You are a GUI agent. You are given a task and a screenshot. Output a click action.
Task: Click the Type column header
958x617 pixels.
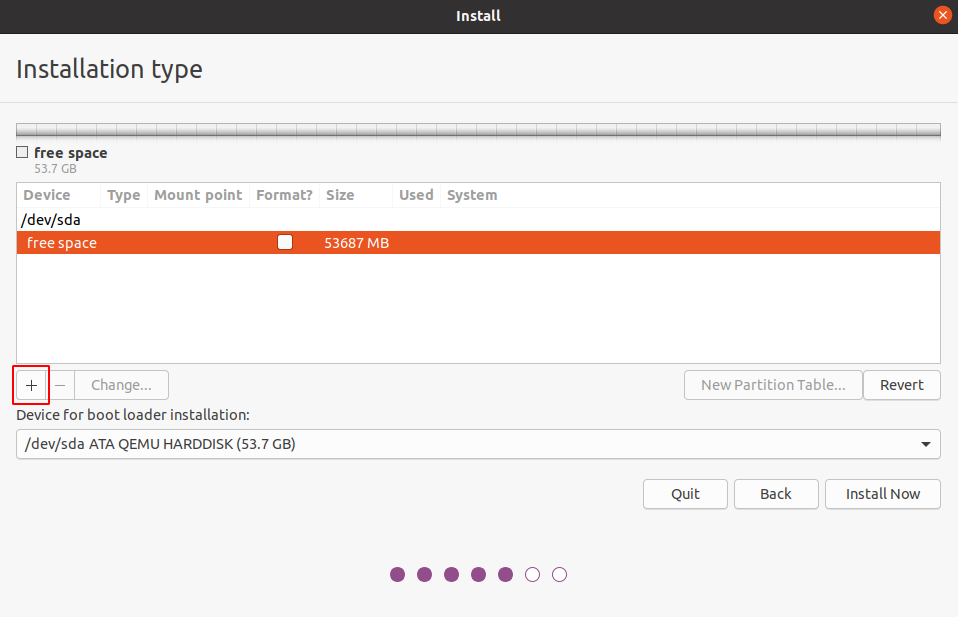[x=123, y=195]
